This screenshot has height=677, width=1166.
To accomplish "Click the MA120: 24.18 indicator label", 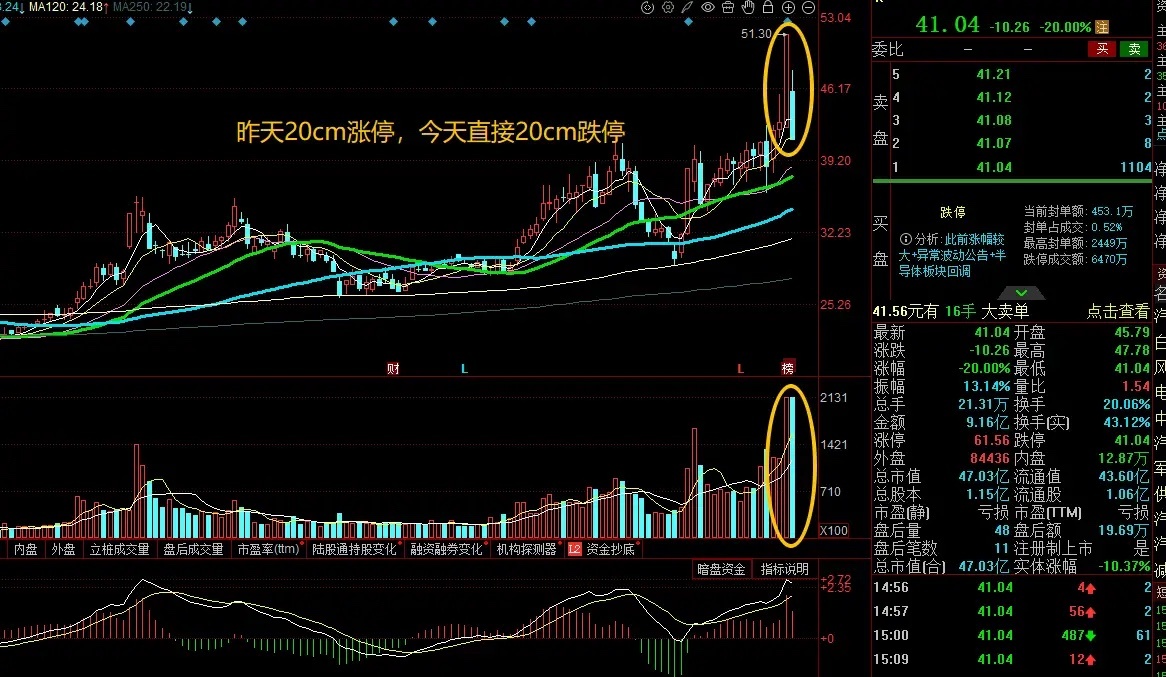I will click(68, 7).
